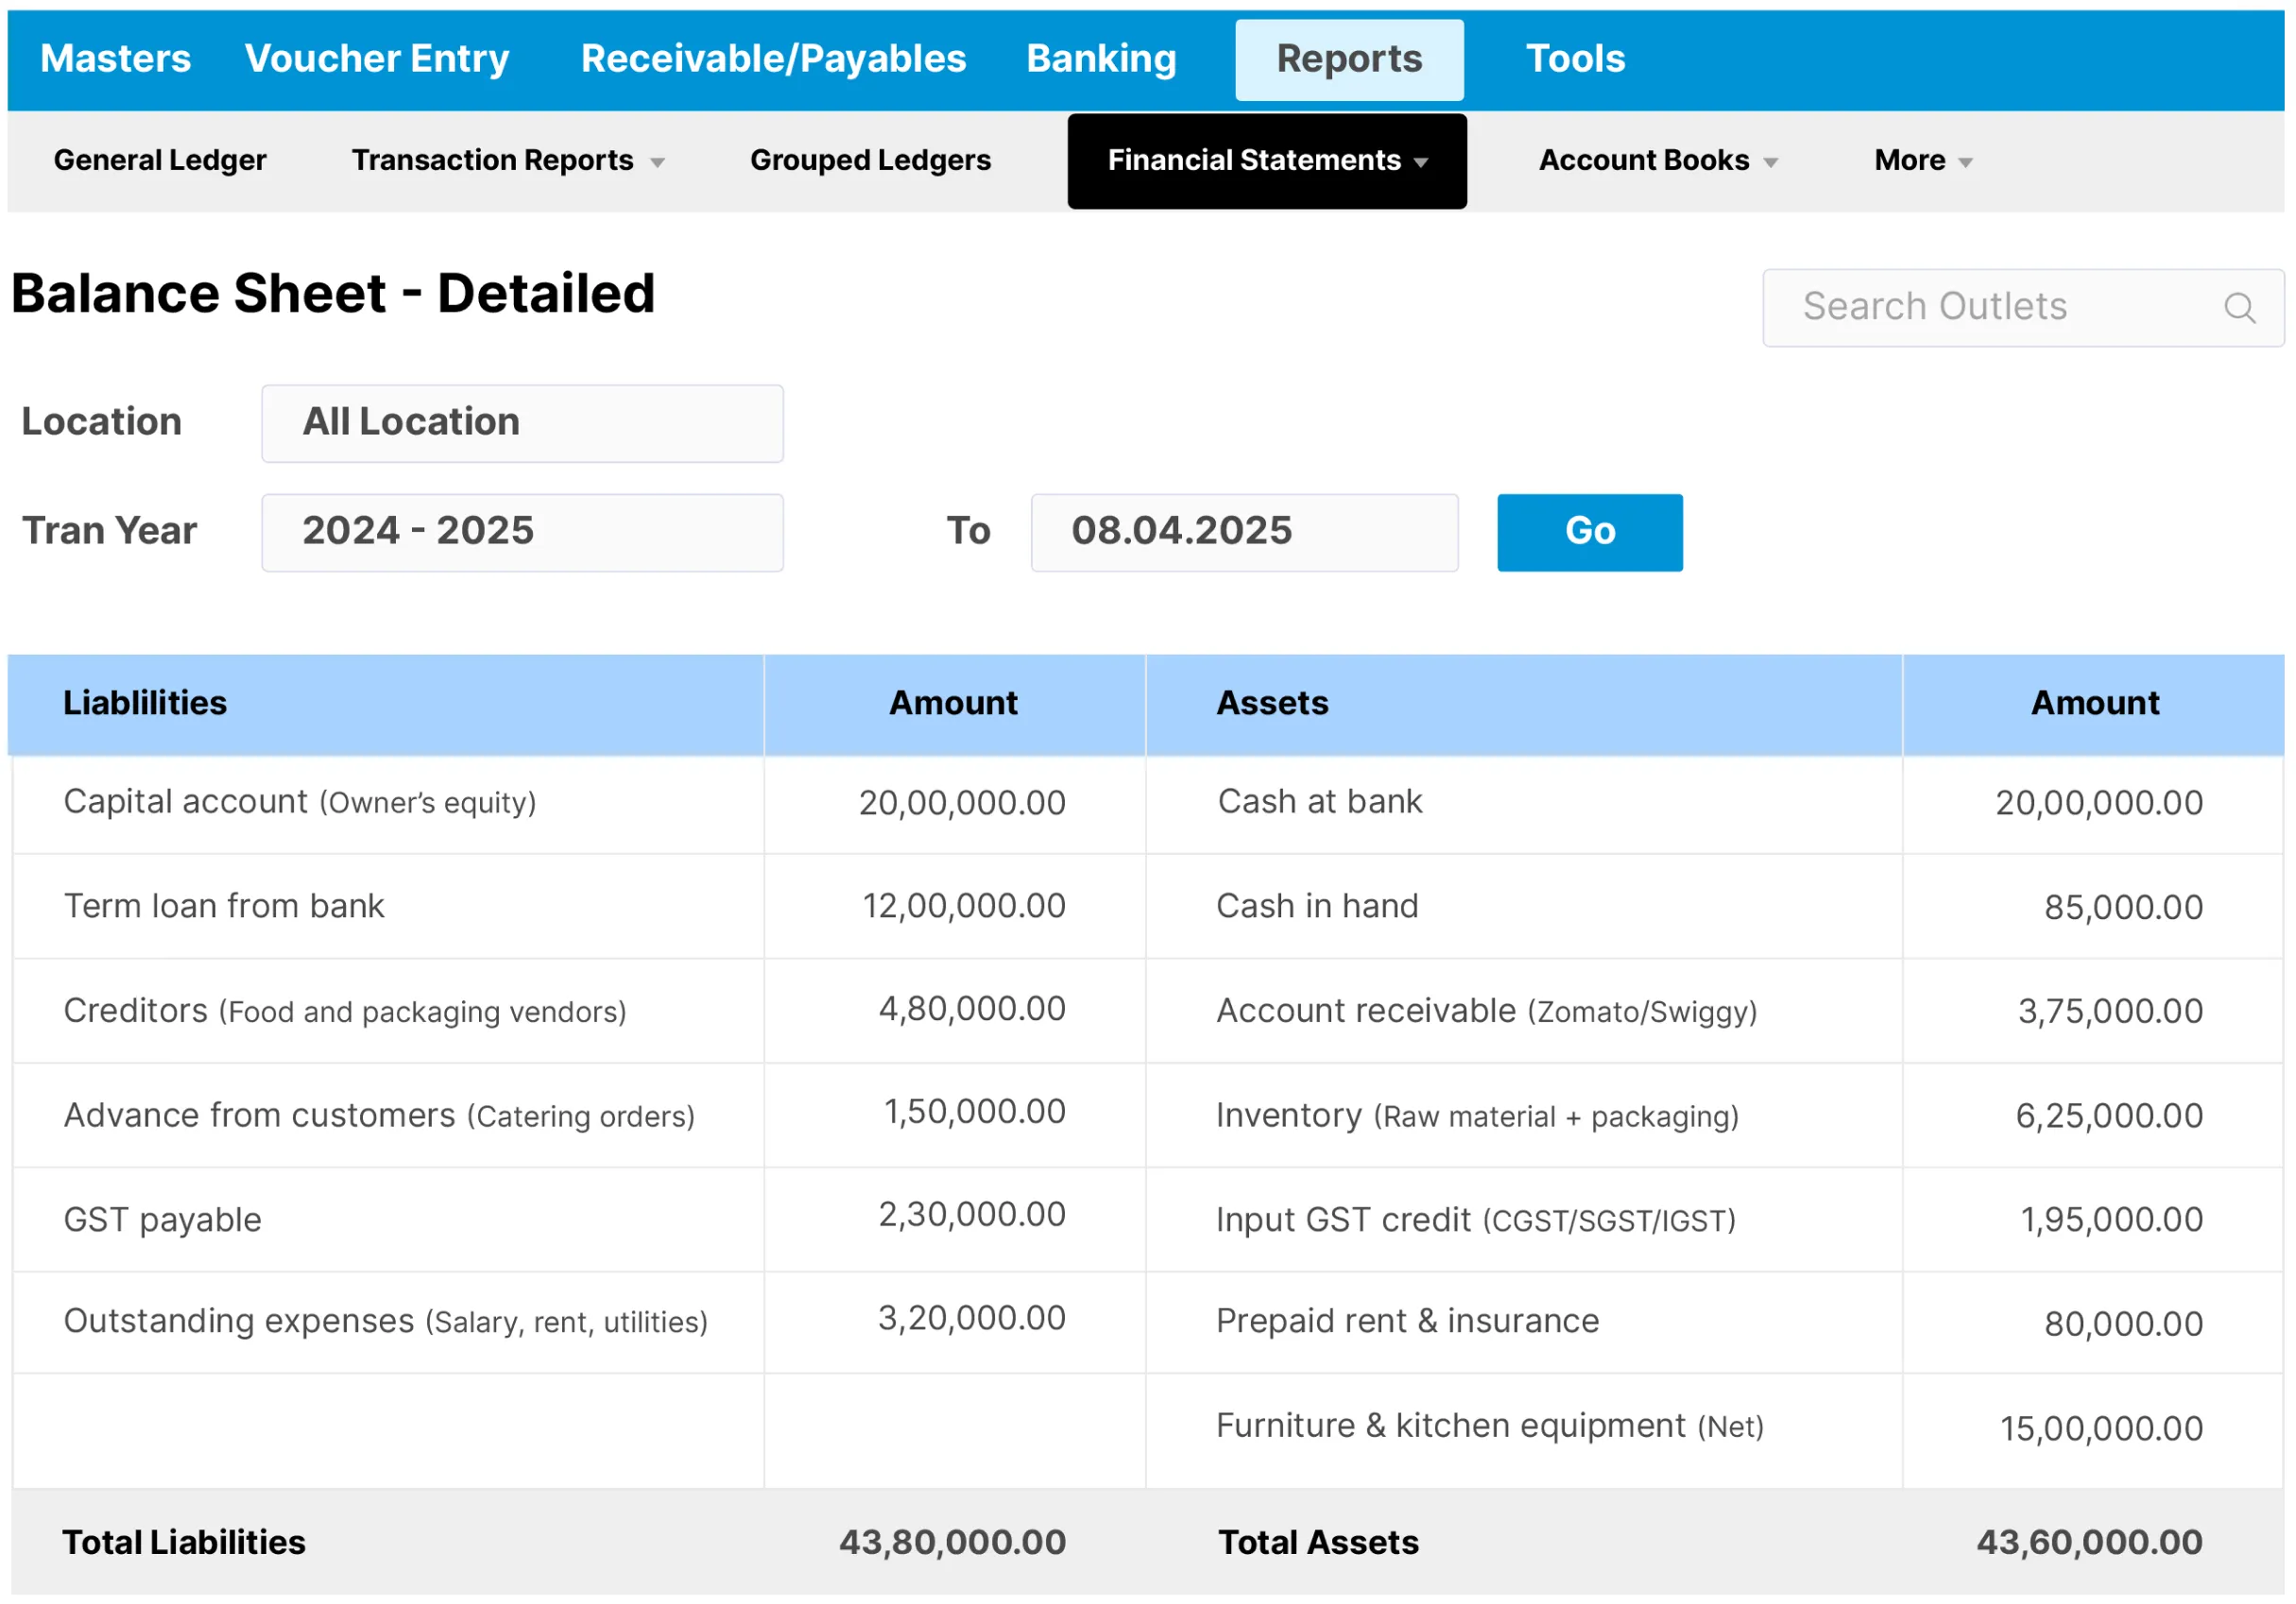
Task: Click amount 2,30,000.00 for GST payable
Action: [x=972, y=1215]
